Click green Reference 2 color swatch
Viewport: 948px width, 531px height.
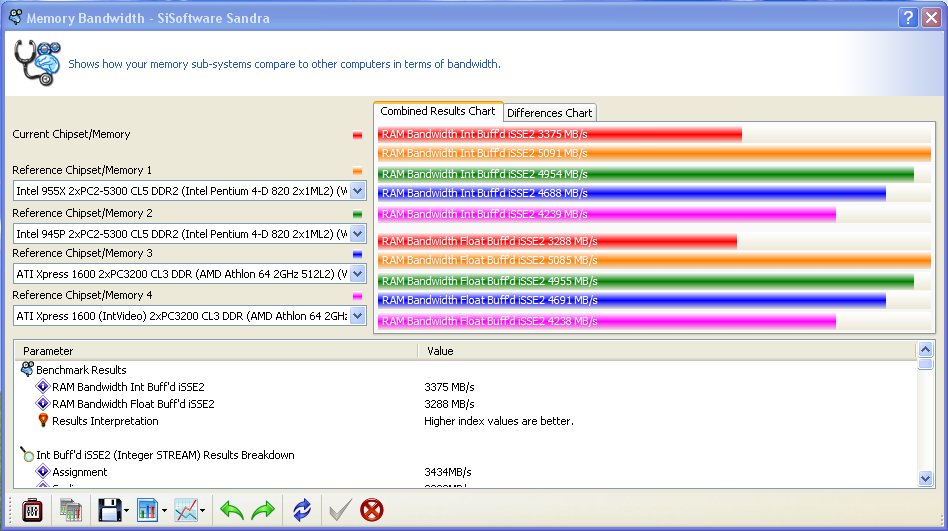(x=357, y=214)
